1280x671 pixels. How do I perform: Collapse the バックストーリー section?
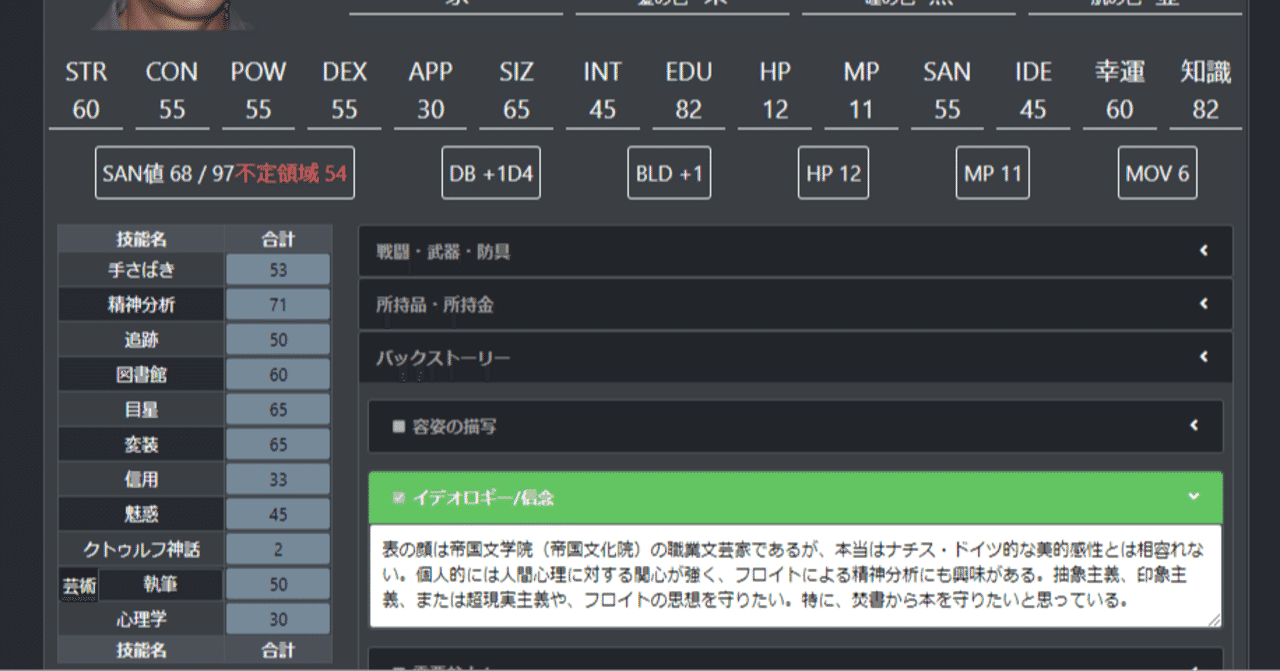(x=795, y=358)
